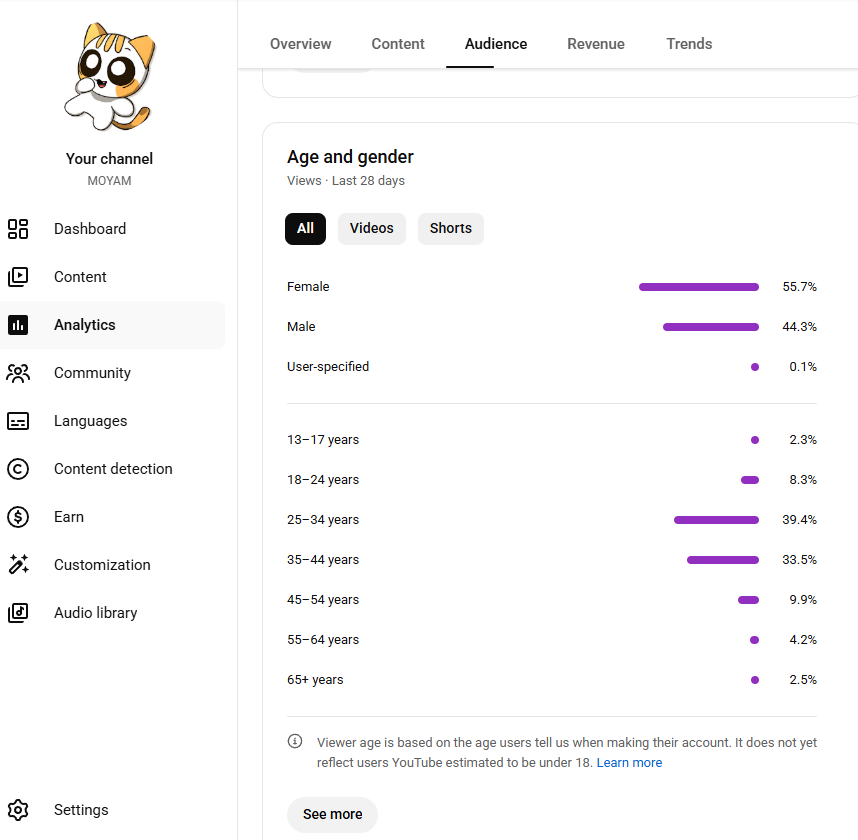The height and width of the screenshot is (840, 858).
Task: Click the Male percentage bar
Action: 711,327
